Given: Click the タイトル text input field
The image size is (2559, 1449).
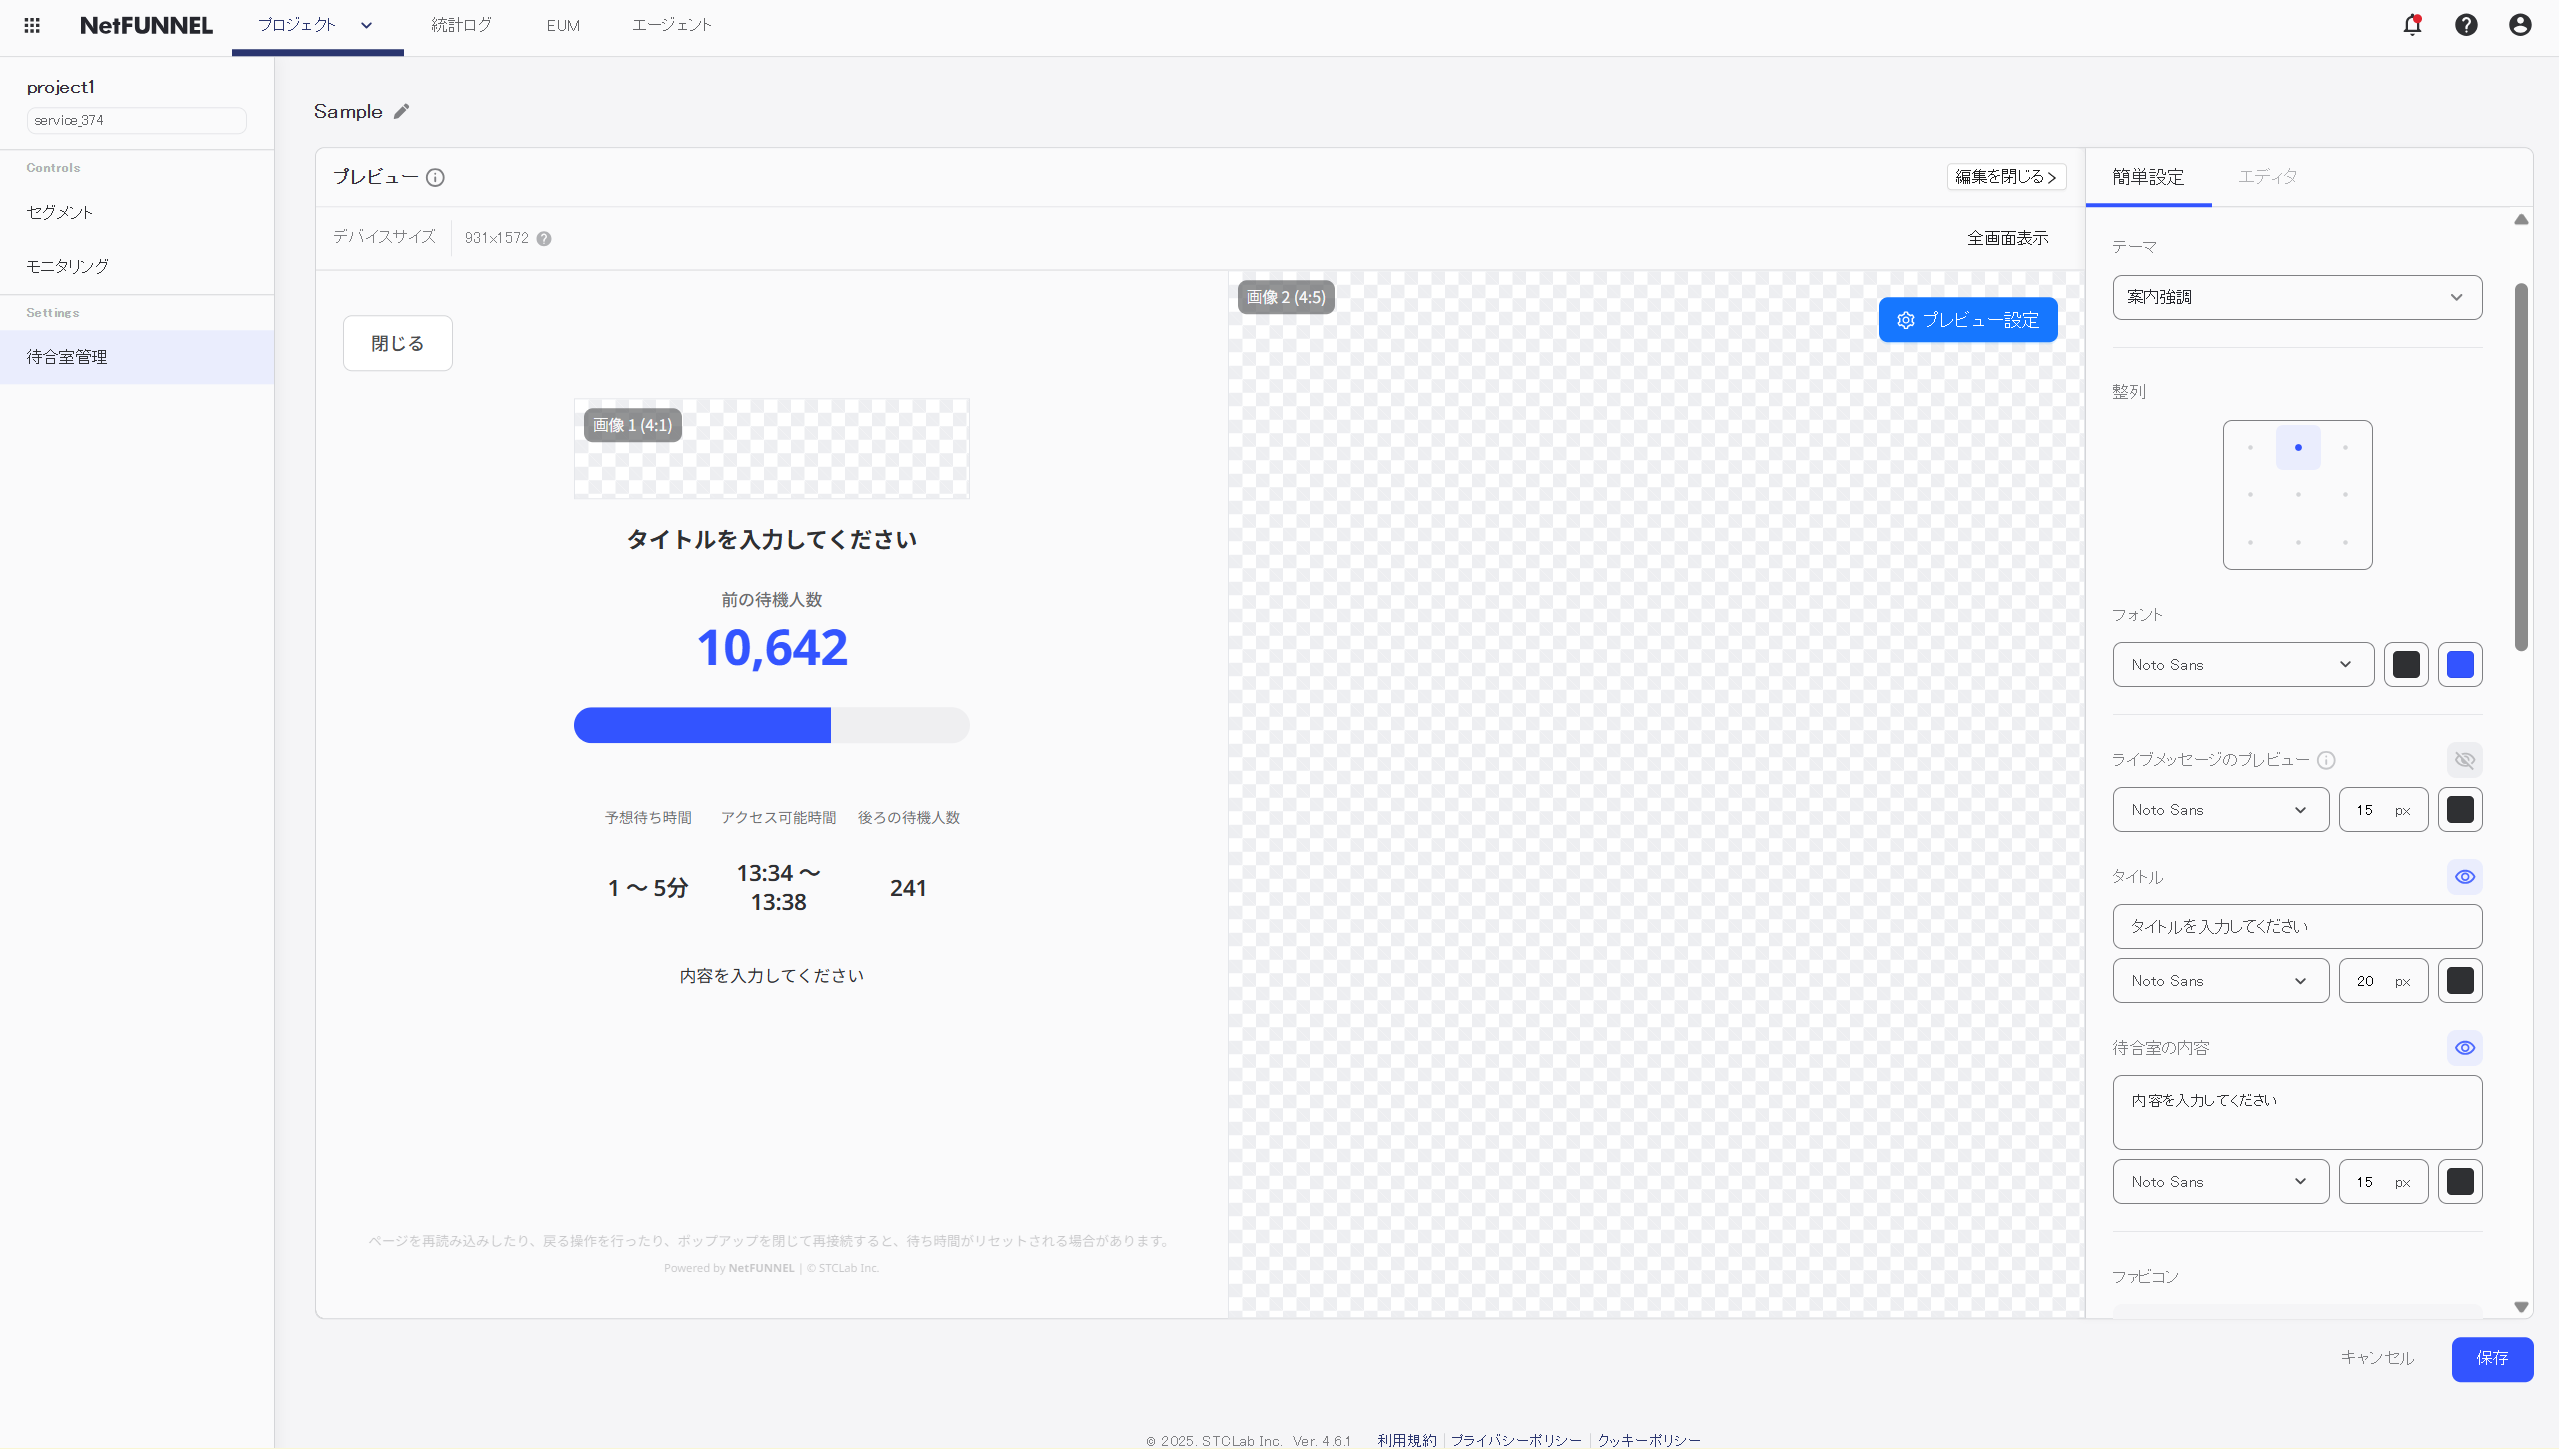Looking at the screenshot, I should pos(2297,926).
